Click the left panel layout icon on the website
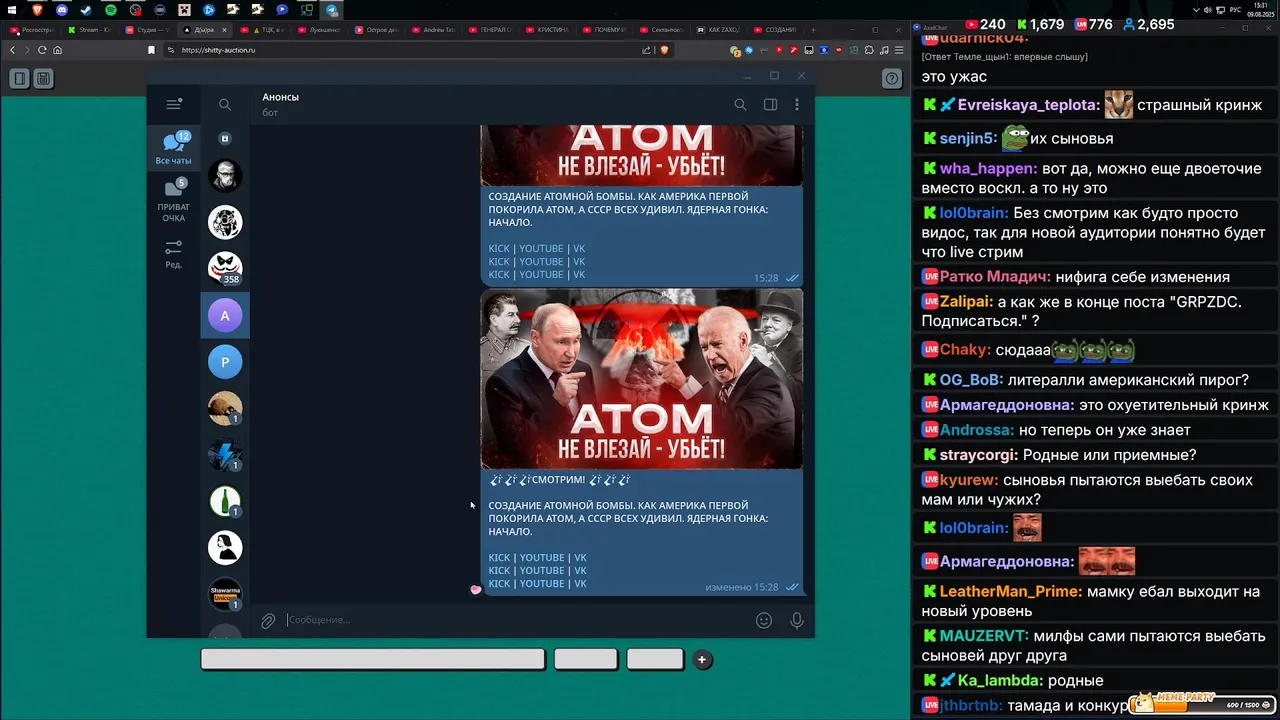Viewport: 1280px width, 720px height. [x=20, y=78]
